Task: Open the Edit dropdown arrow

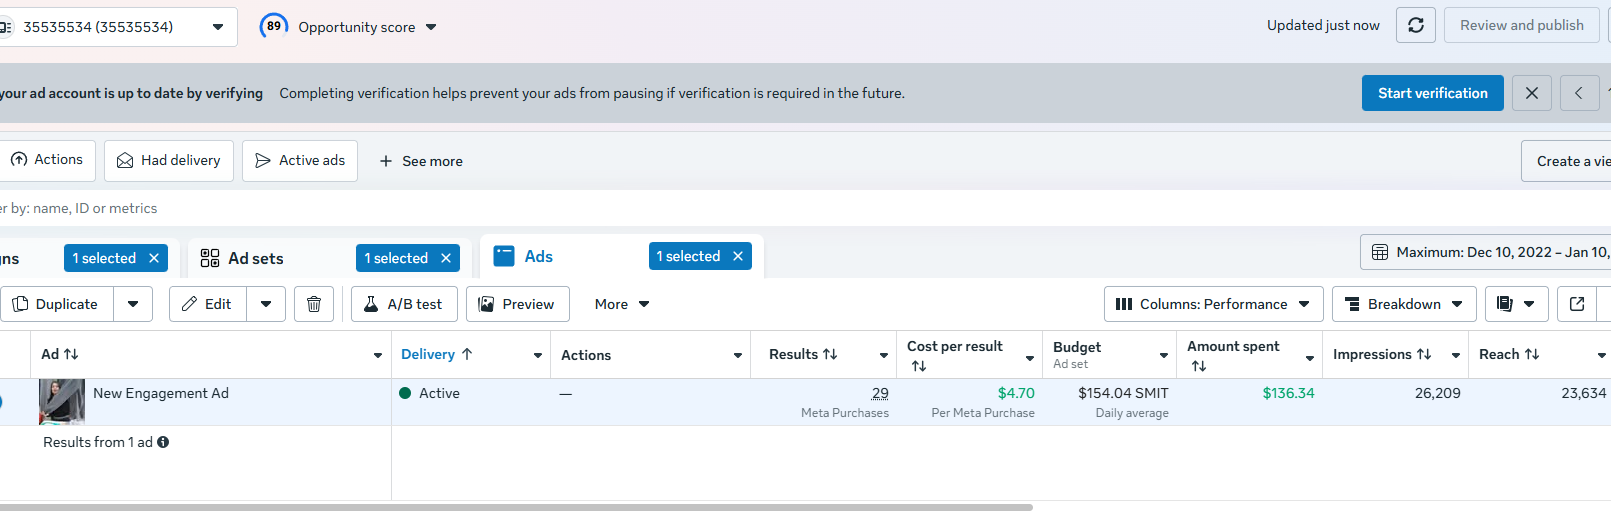Action: pyautogui.click(x=266, y=304)
